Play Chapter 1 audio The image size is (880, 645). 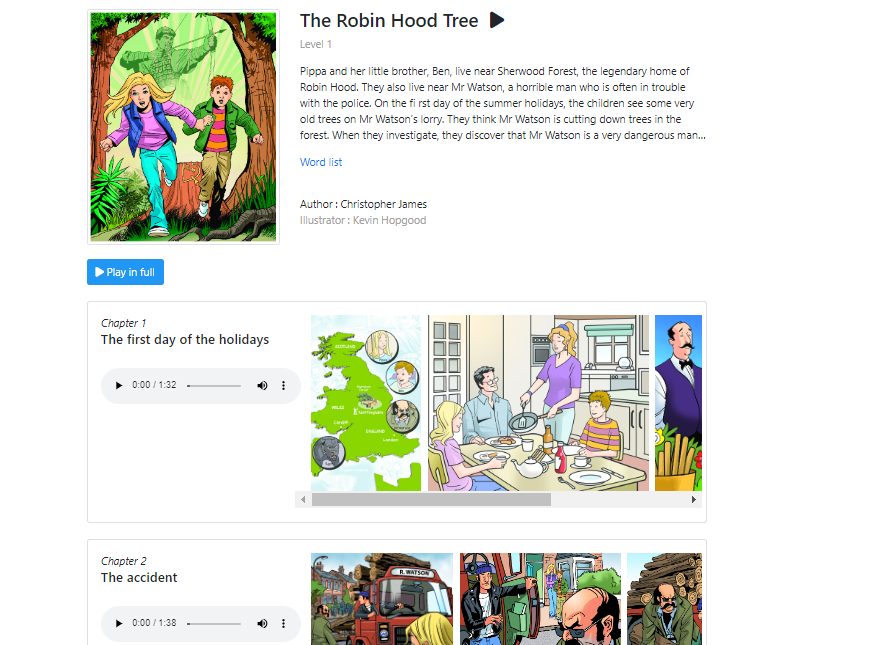[x=118, y=386]
